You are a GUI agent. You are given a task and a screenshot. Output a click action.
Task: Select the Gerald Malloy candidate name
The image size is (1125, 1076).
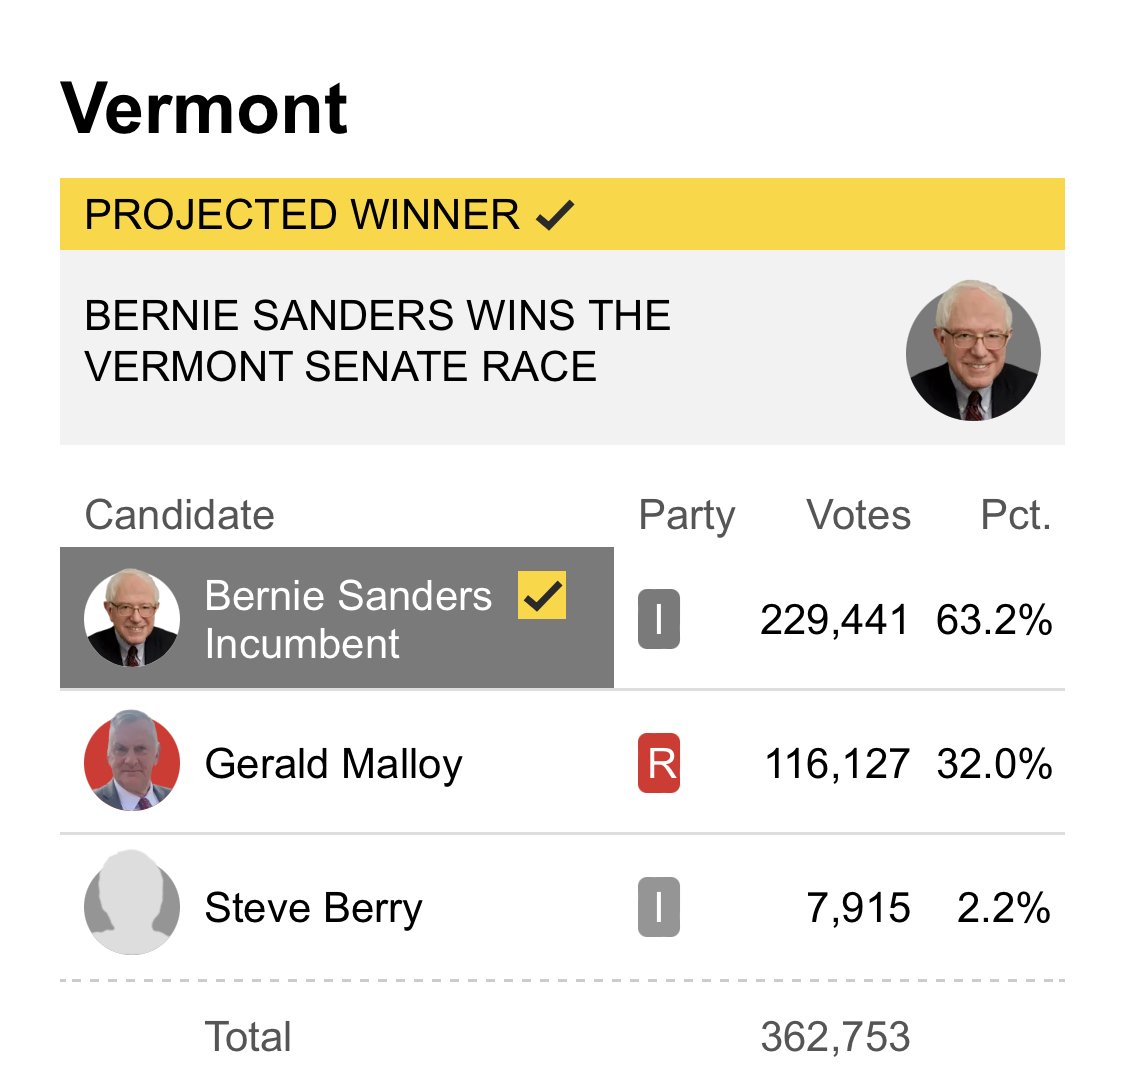coord(333,764)
